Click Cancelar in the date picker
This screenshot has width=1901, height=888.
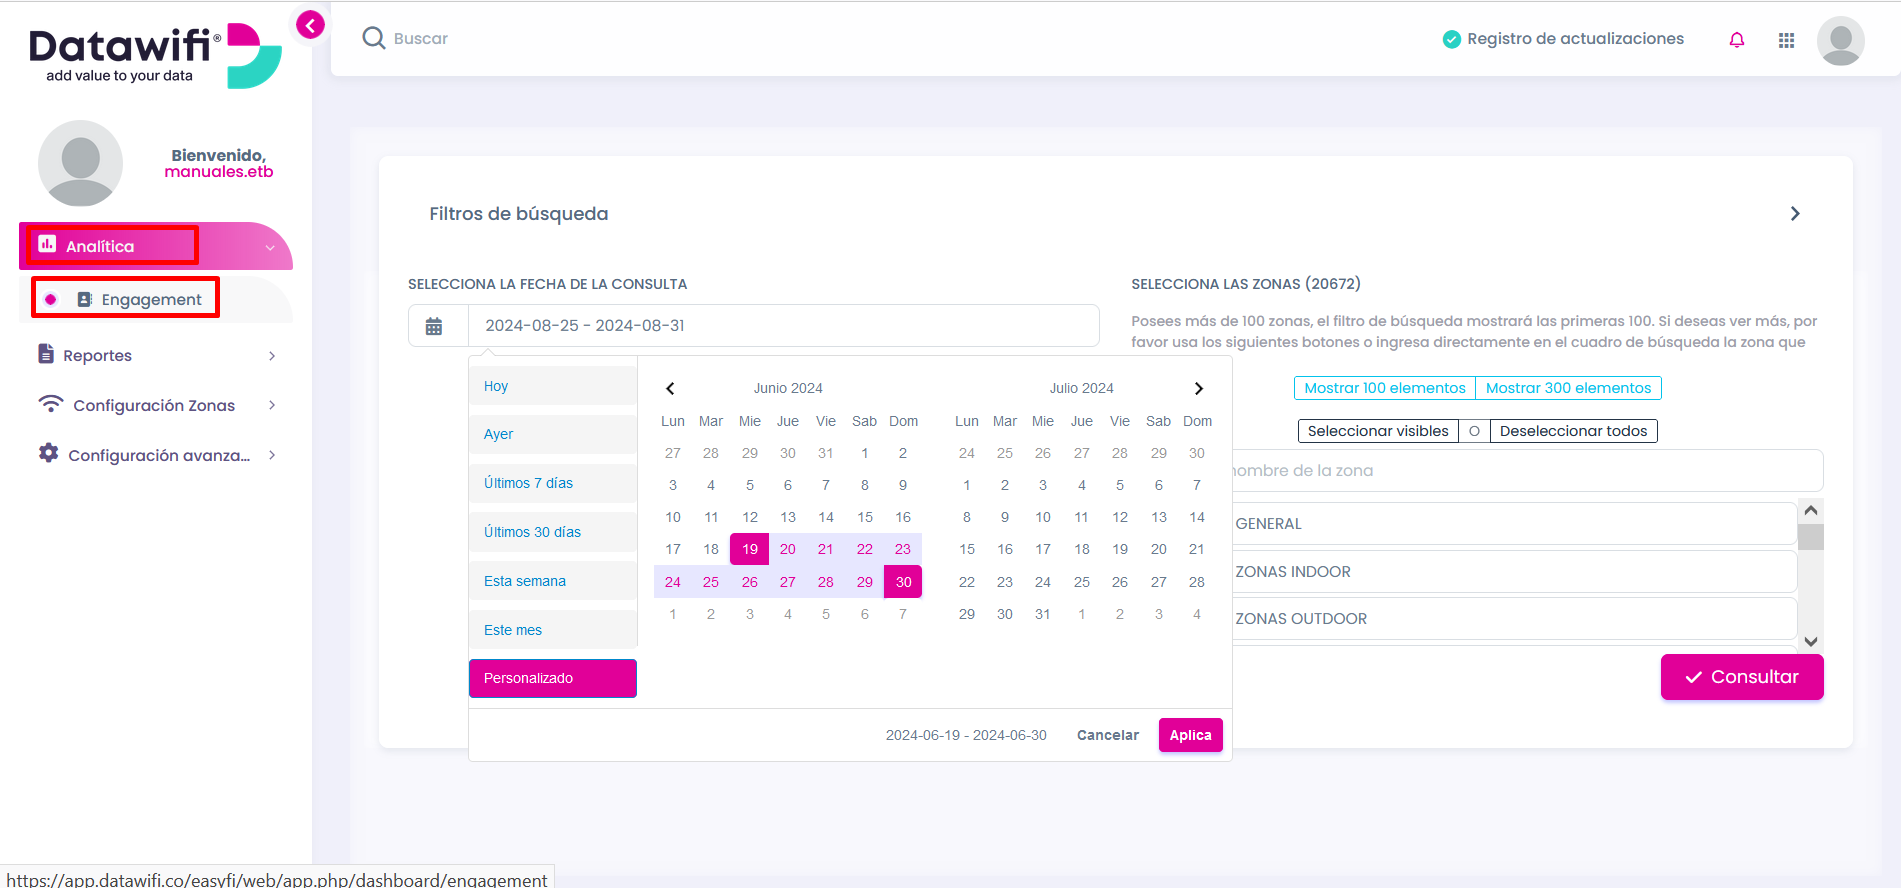tap(1107, 735)
